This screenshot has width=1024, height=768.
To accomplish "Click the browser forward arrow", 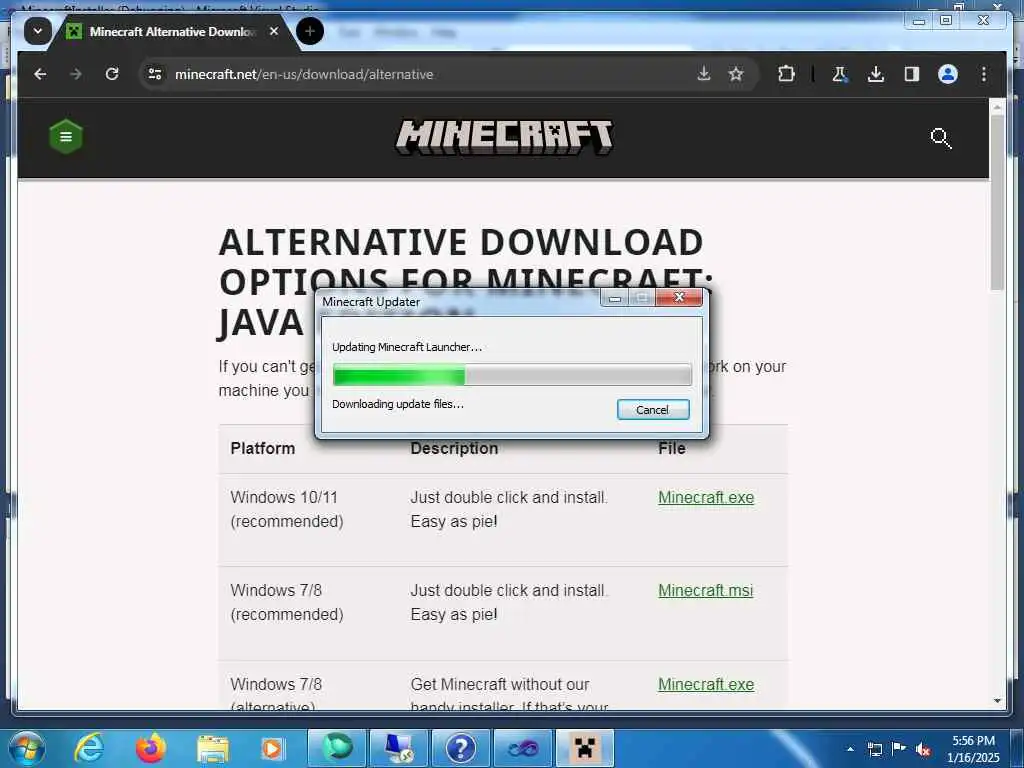I will click(76, 74).
